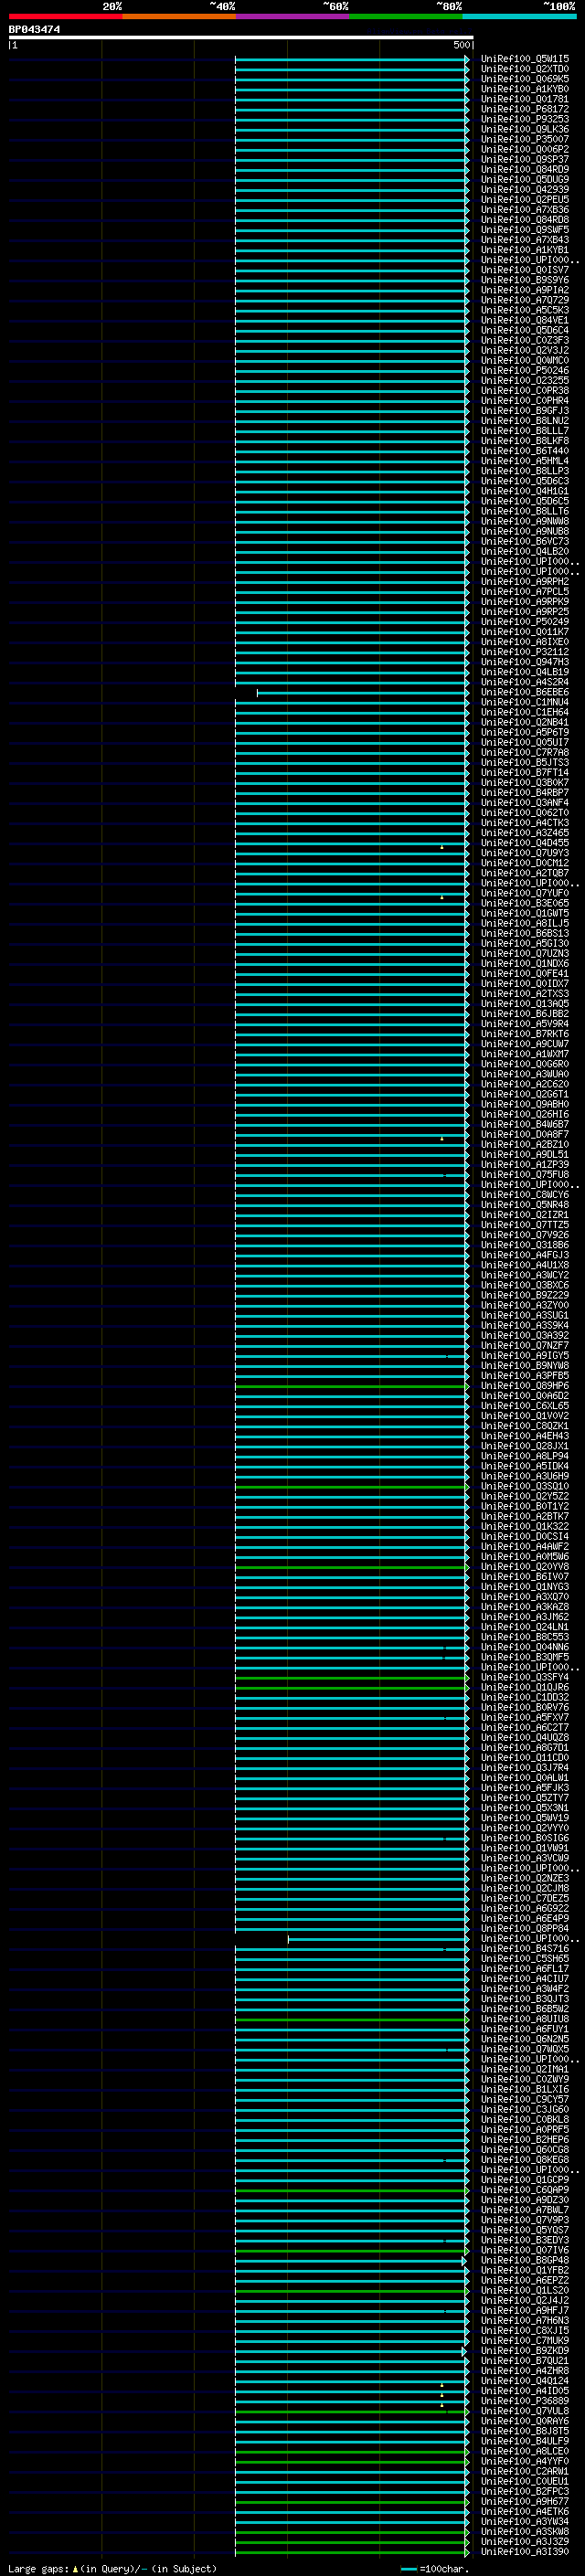
Task: Select label UniRef100_P50249
Action: point(525,622)
